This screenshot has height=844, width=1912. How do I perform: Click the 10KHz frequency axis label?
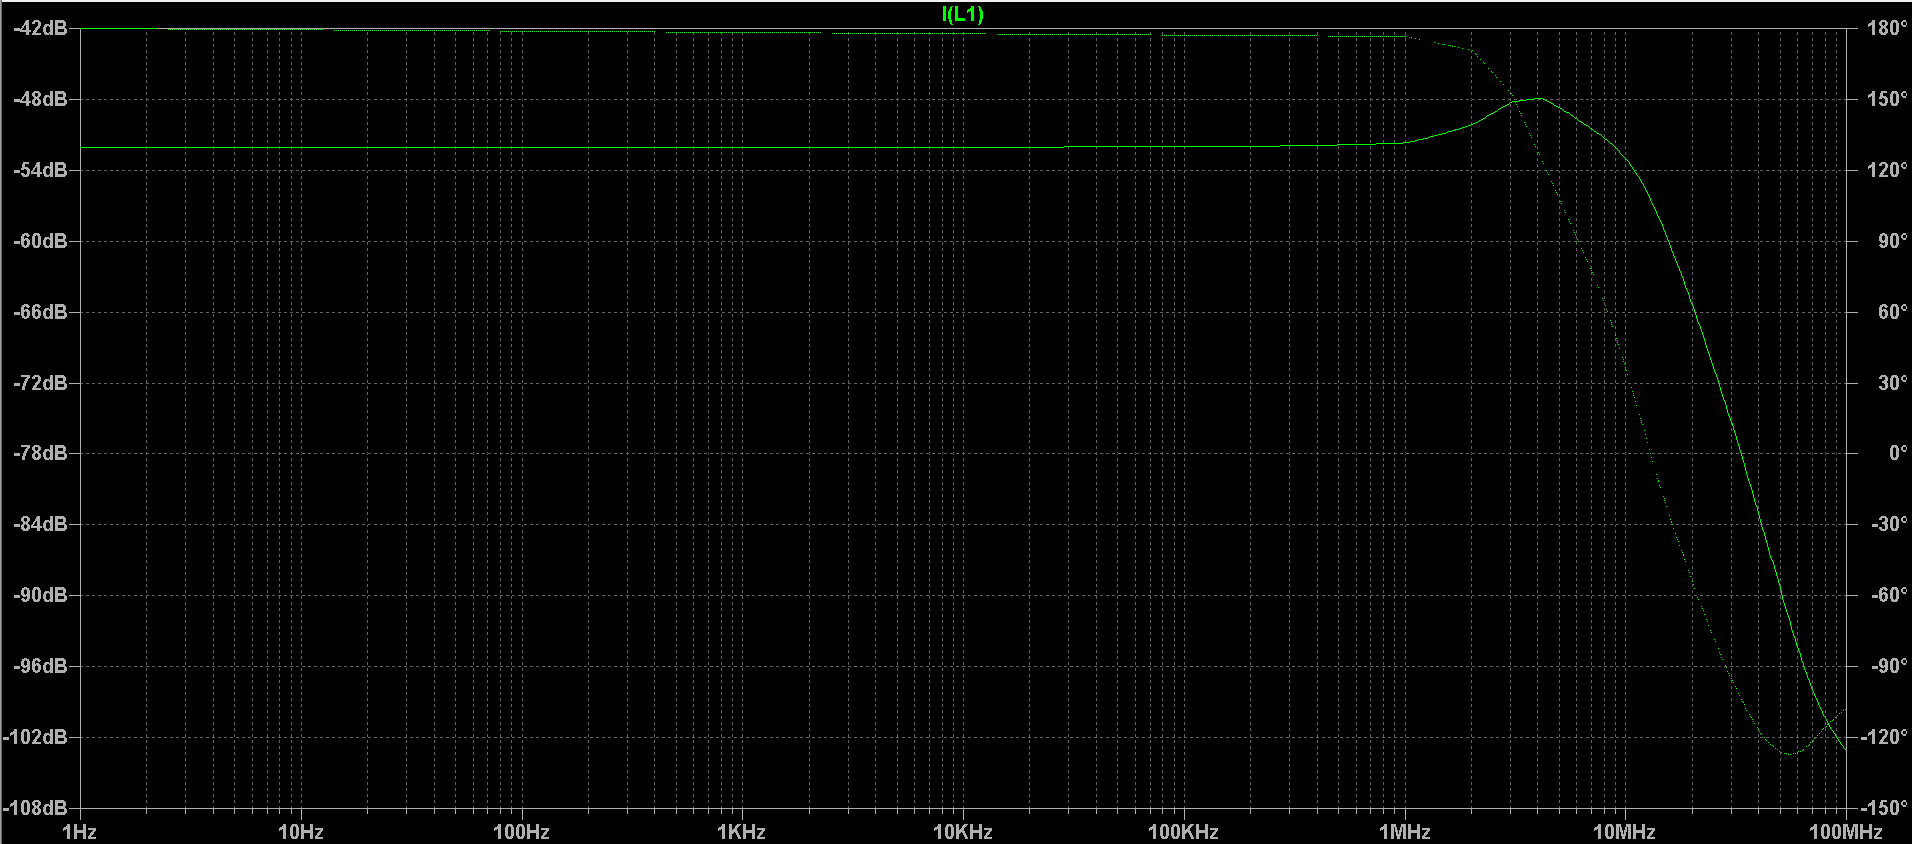pos(962,832)
